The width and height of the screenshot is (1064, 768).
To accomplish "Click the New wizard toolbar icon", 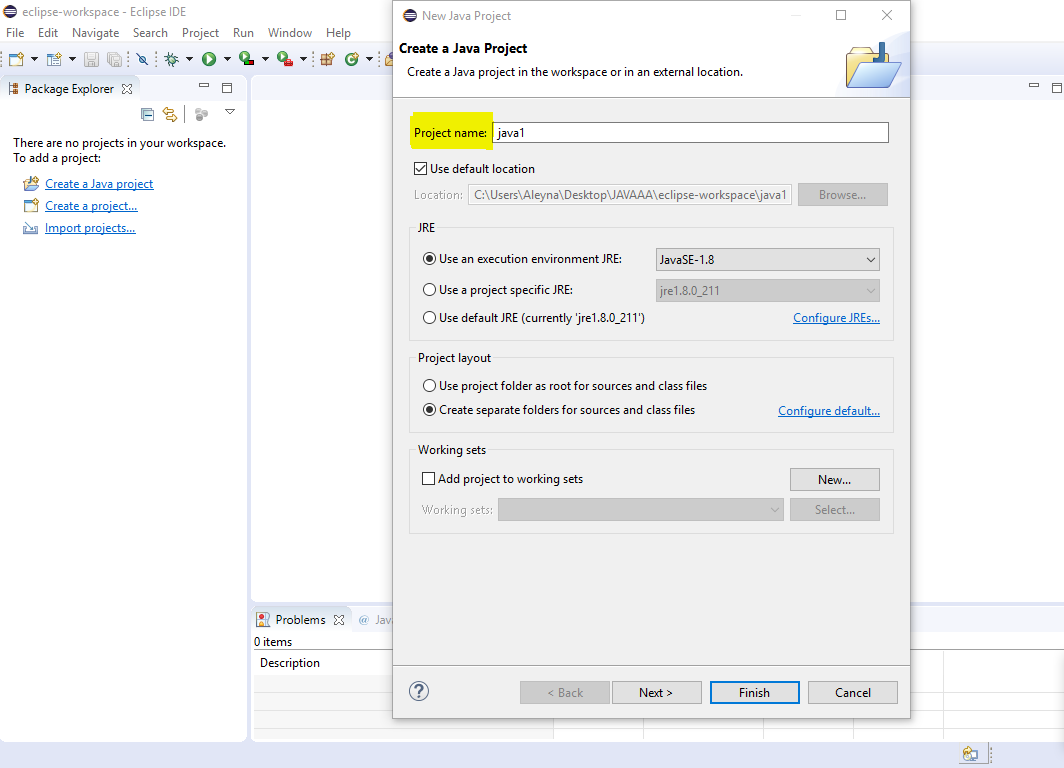I will (x=16, y=60).
